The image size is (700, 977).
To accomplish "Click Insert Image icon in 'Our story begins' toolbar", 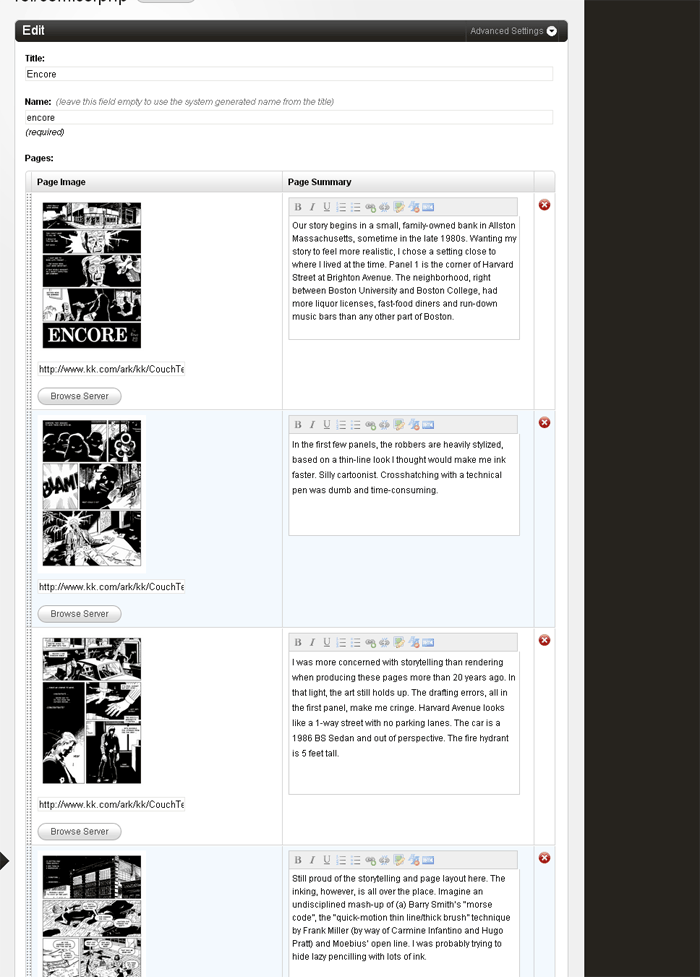I will click(x=399, y=207).
